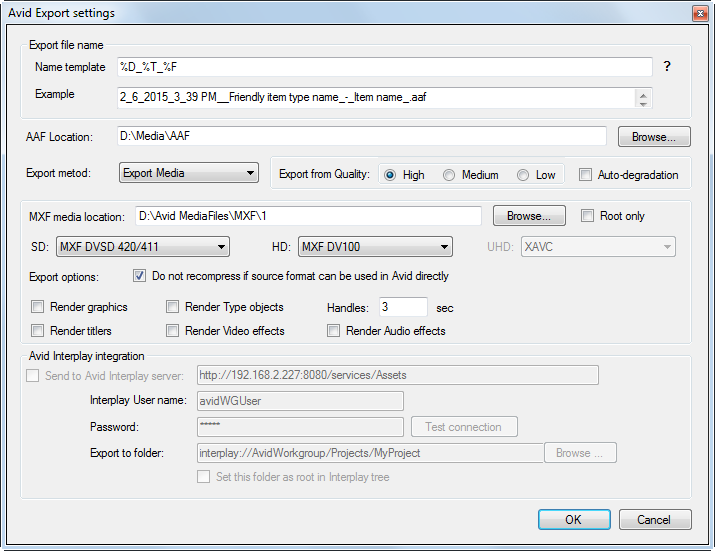This screenshot has width=715, height=551.
Task: Click the Test connection button
Action: (464, 427)
